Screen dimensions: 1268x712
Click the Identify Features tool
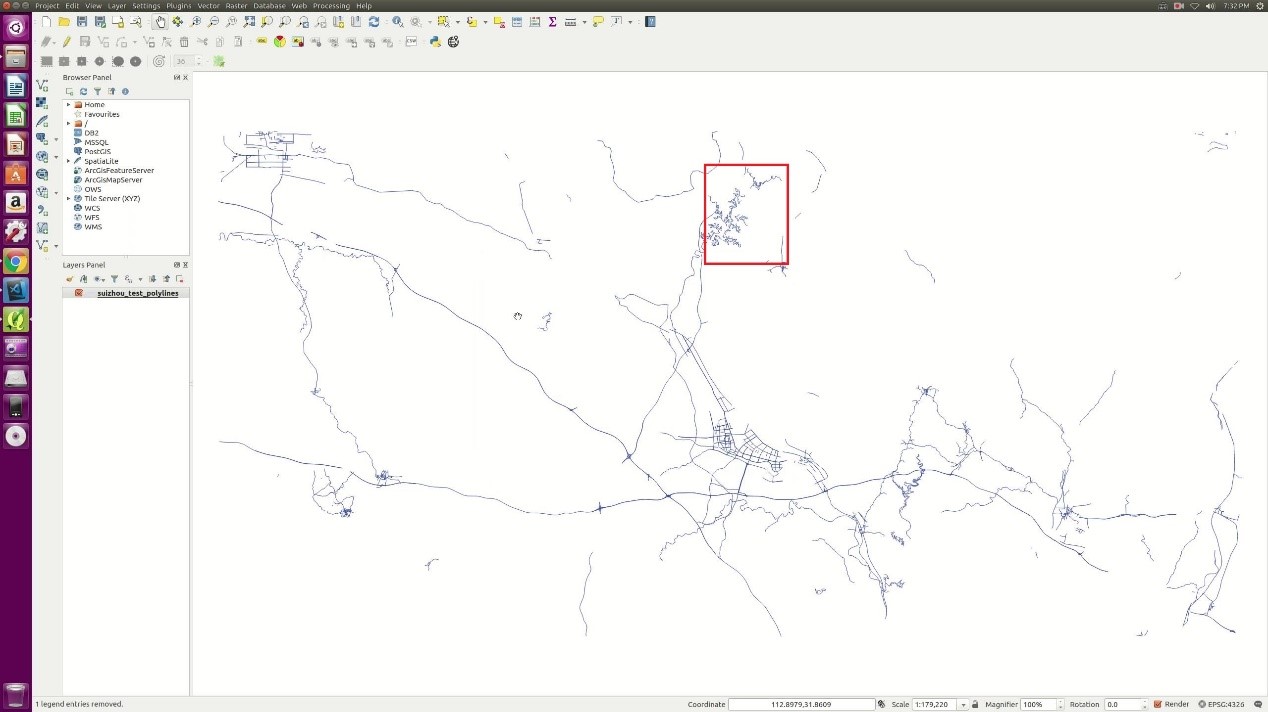pos(398,22)
